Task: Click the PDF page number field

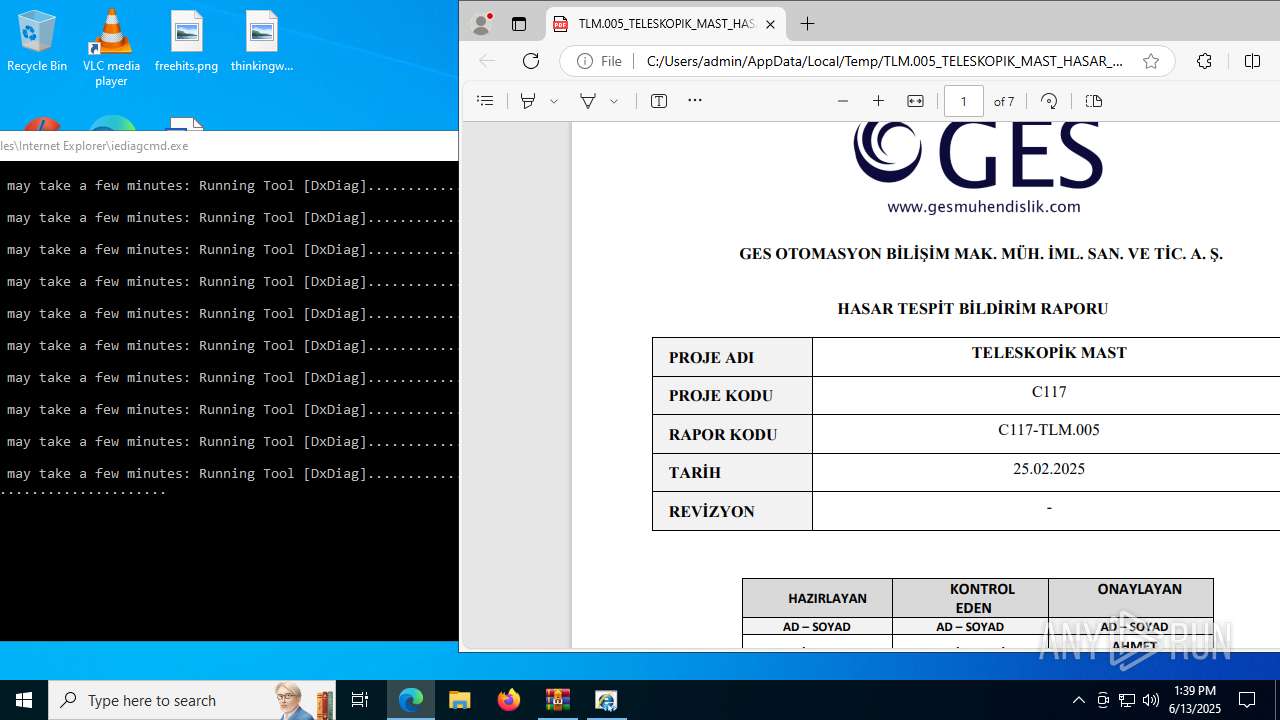Action: [x=964, y=101]
